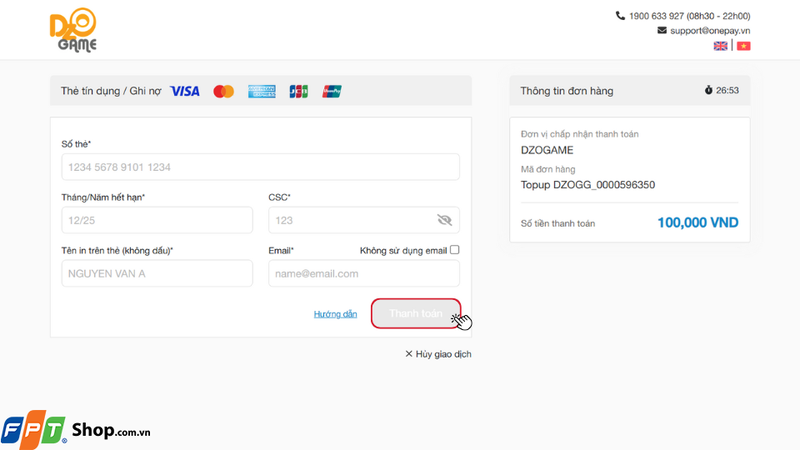Click the 'Số thẻ*' field label
The image size is (800, 450).
coord(76,144)
